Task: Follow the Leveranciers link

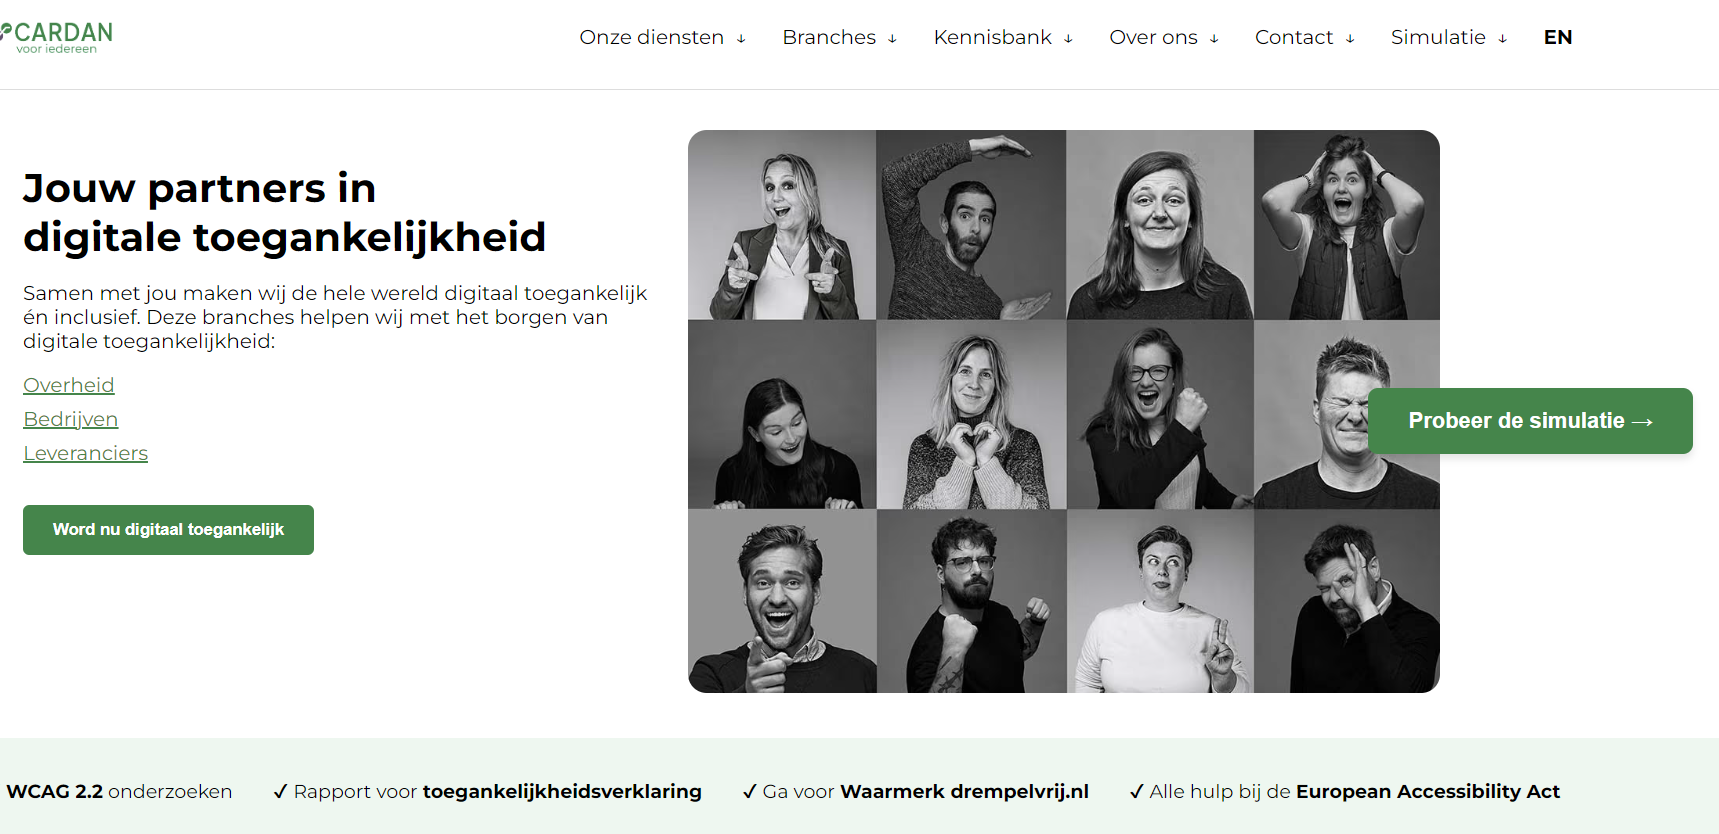Action: (86, 453)
